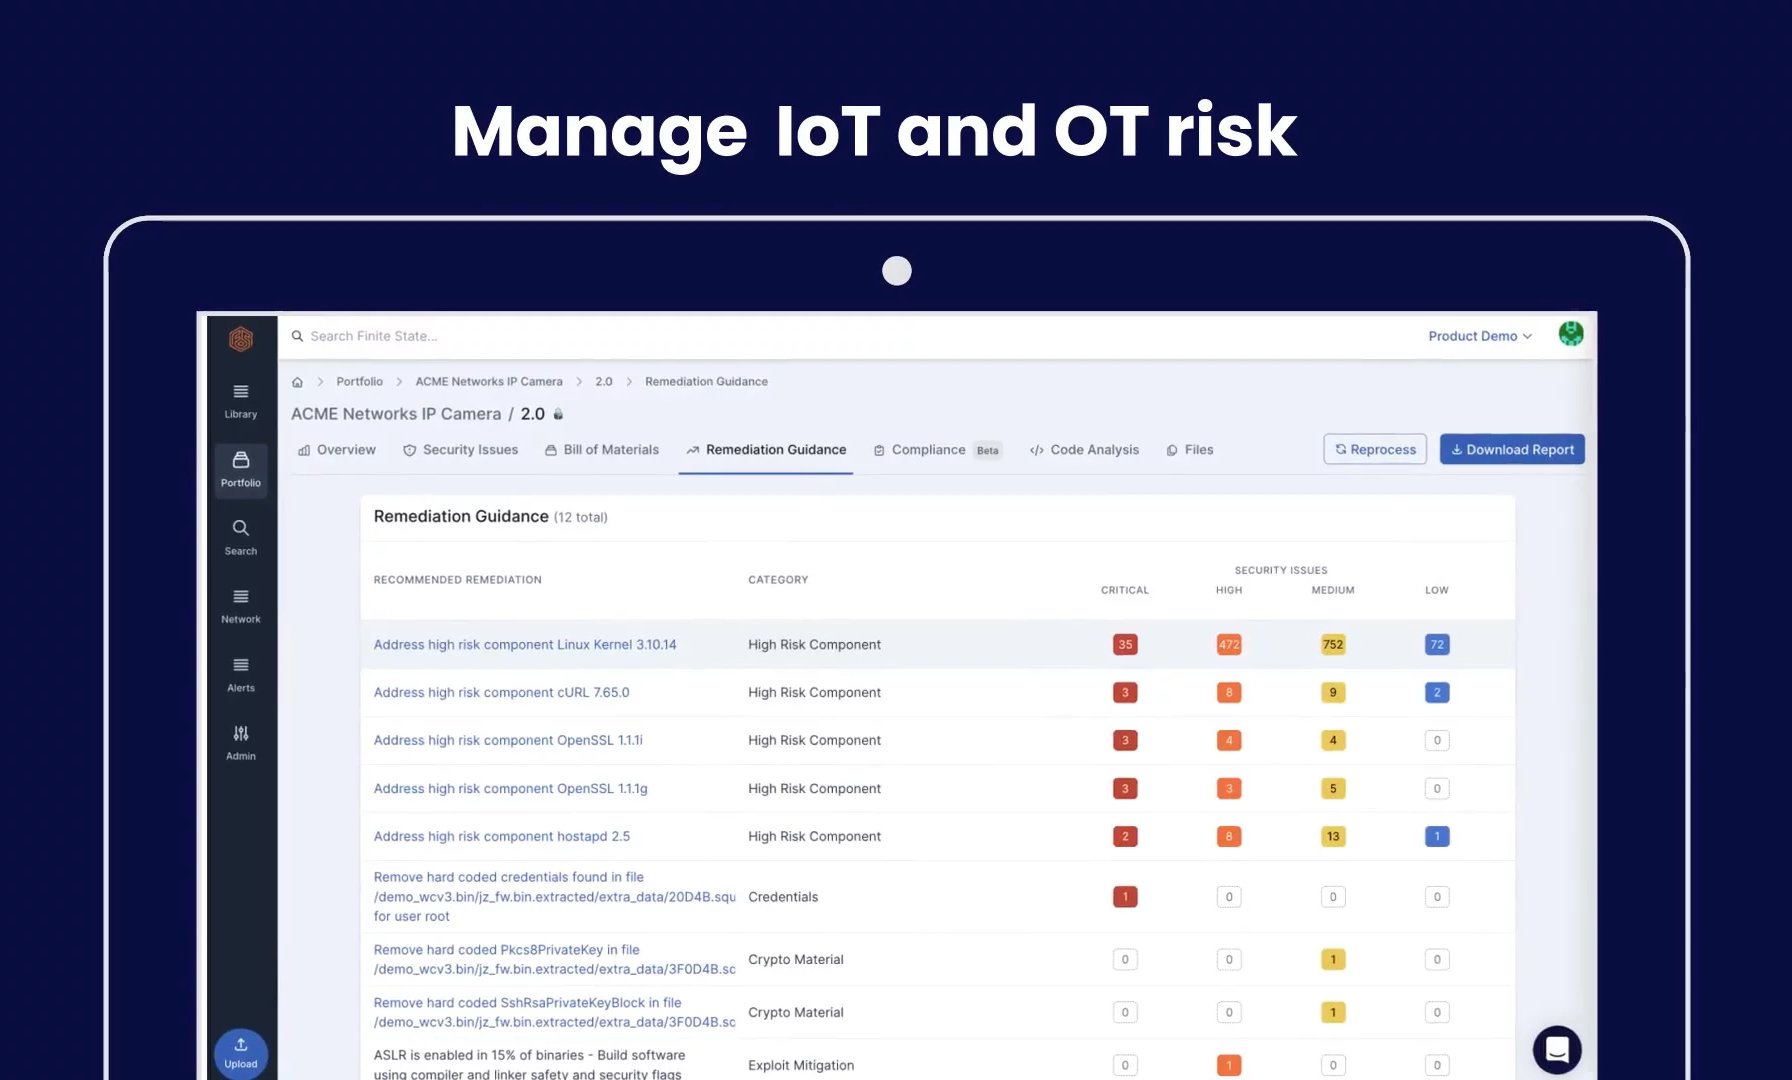The width and height of the screenshot is (1792, 1080).
Task: Click medium count 752 badge
Action: 1333,645
